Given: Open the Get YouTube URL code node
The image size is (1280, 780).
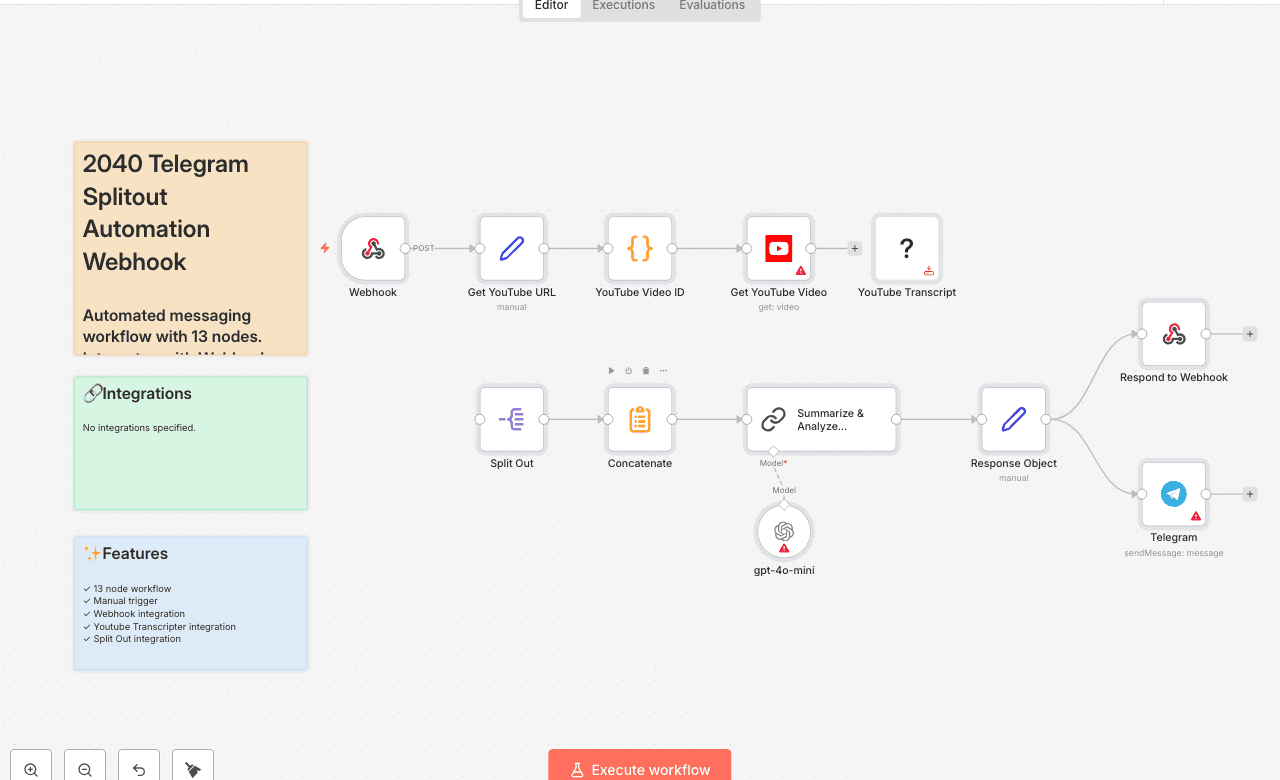Looking at the screenshot, I should (511, 248).
